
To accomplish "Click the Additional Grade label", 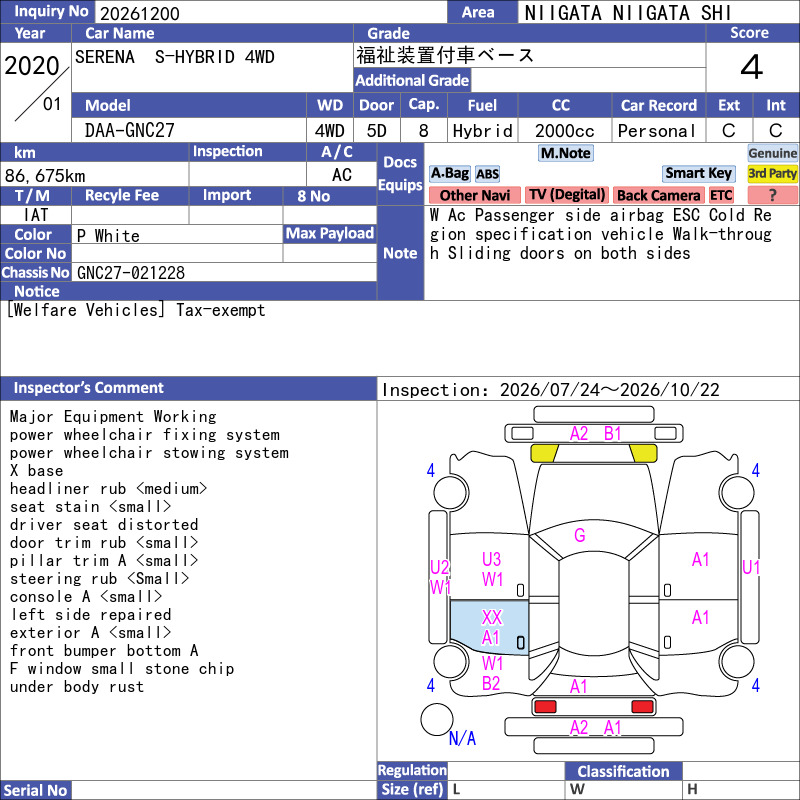I will [x=412, y=80].
